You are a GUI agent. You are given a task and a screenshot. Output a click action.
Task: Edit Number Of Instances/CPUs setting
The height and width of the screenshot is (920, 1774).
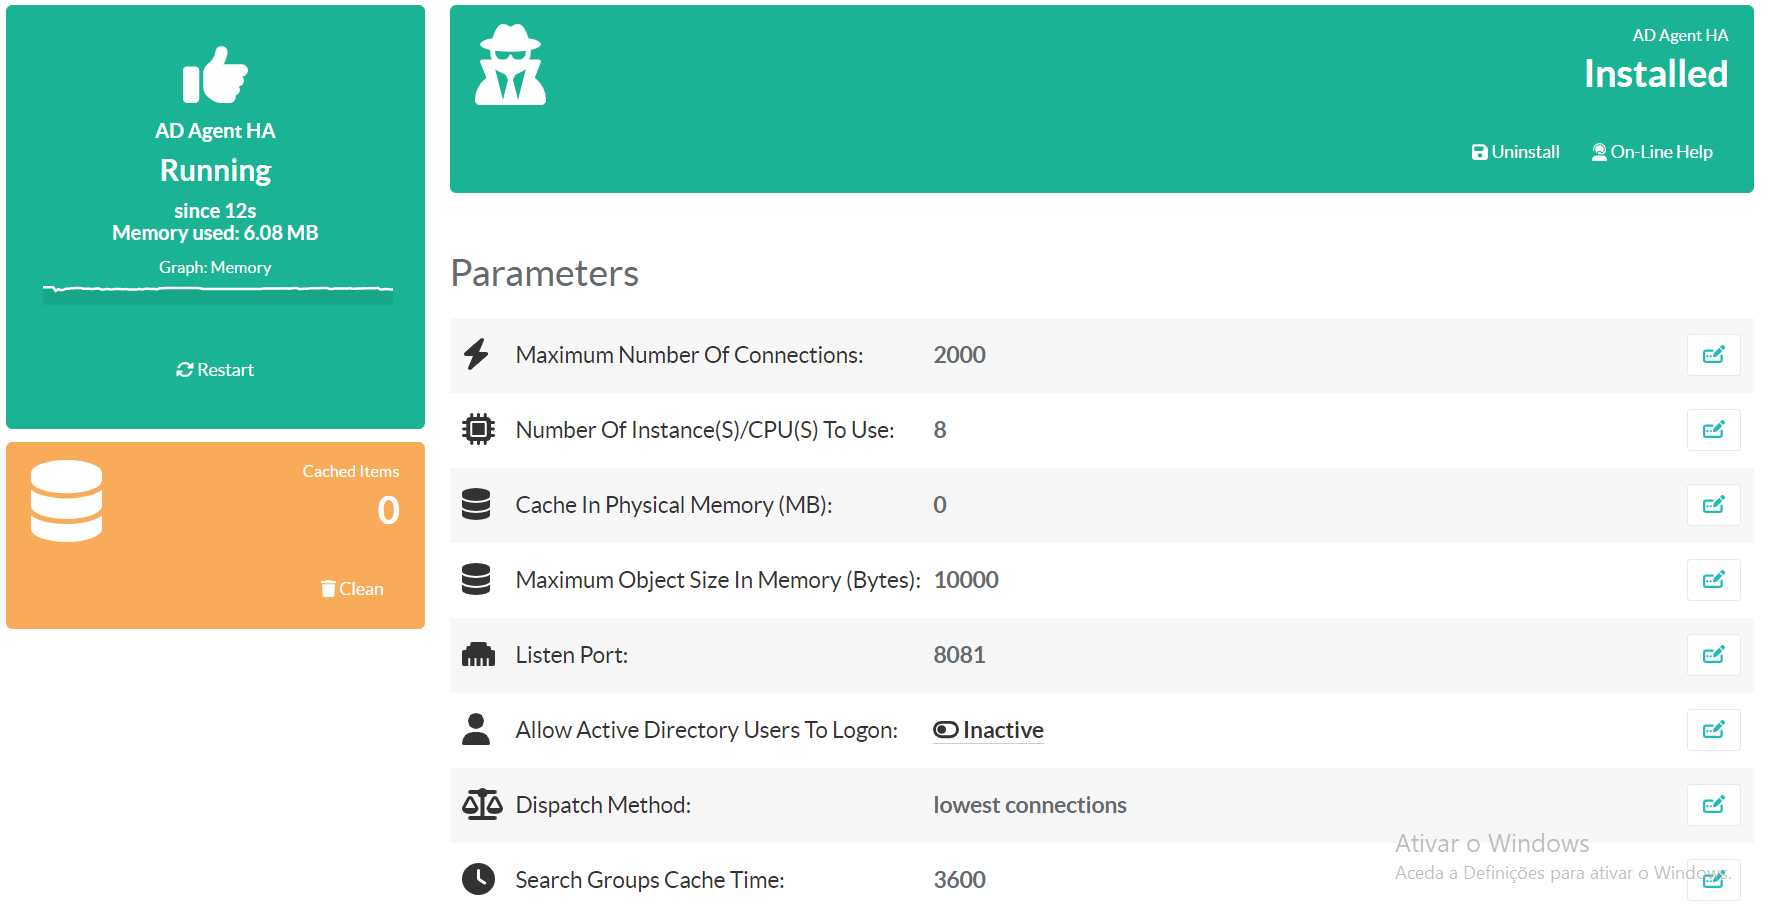coord(1713,430)
